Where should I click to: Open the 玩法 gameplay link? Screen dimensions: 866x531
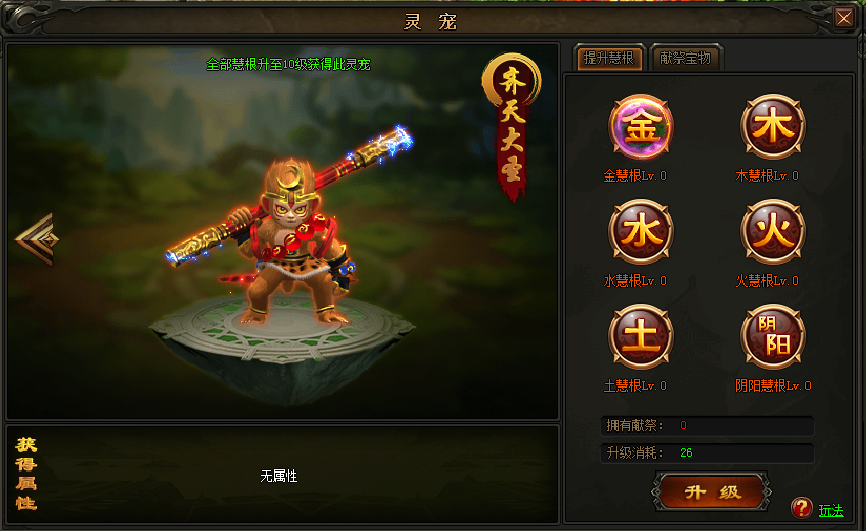[831, 510]
